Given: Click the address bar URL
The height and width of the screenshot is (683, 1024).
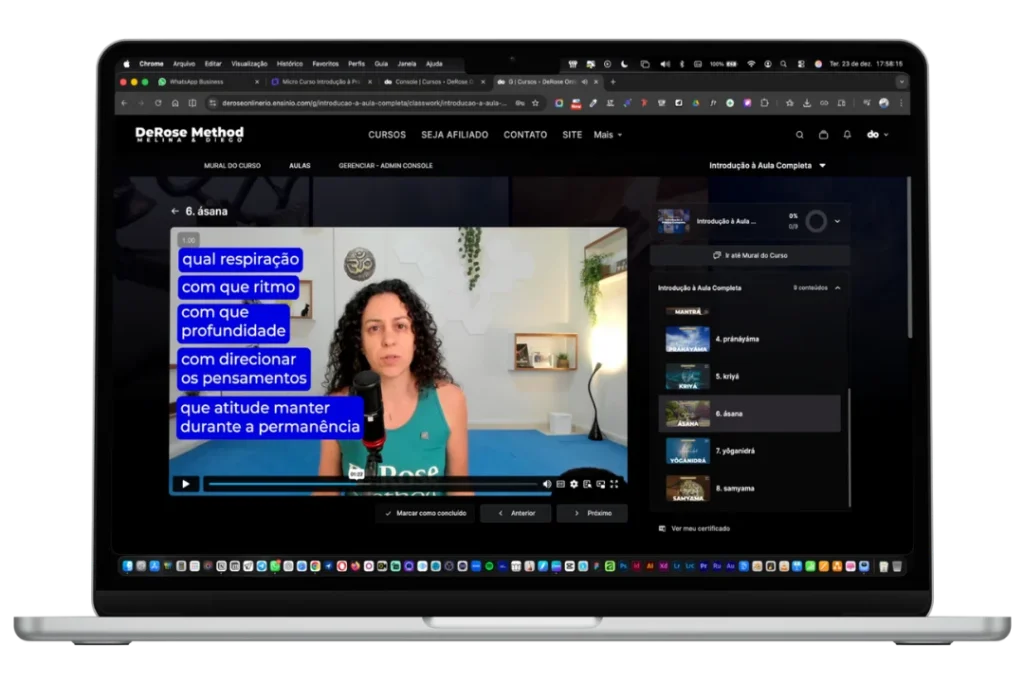Looking at the screenshot, I should [364, 103].
